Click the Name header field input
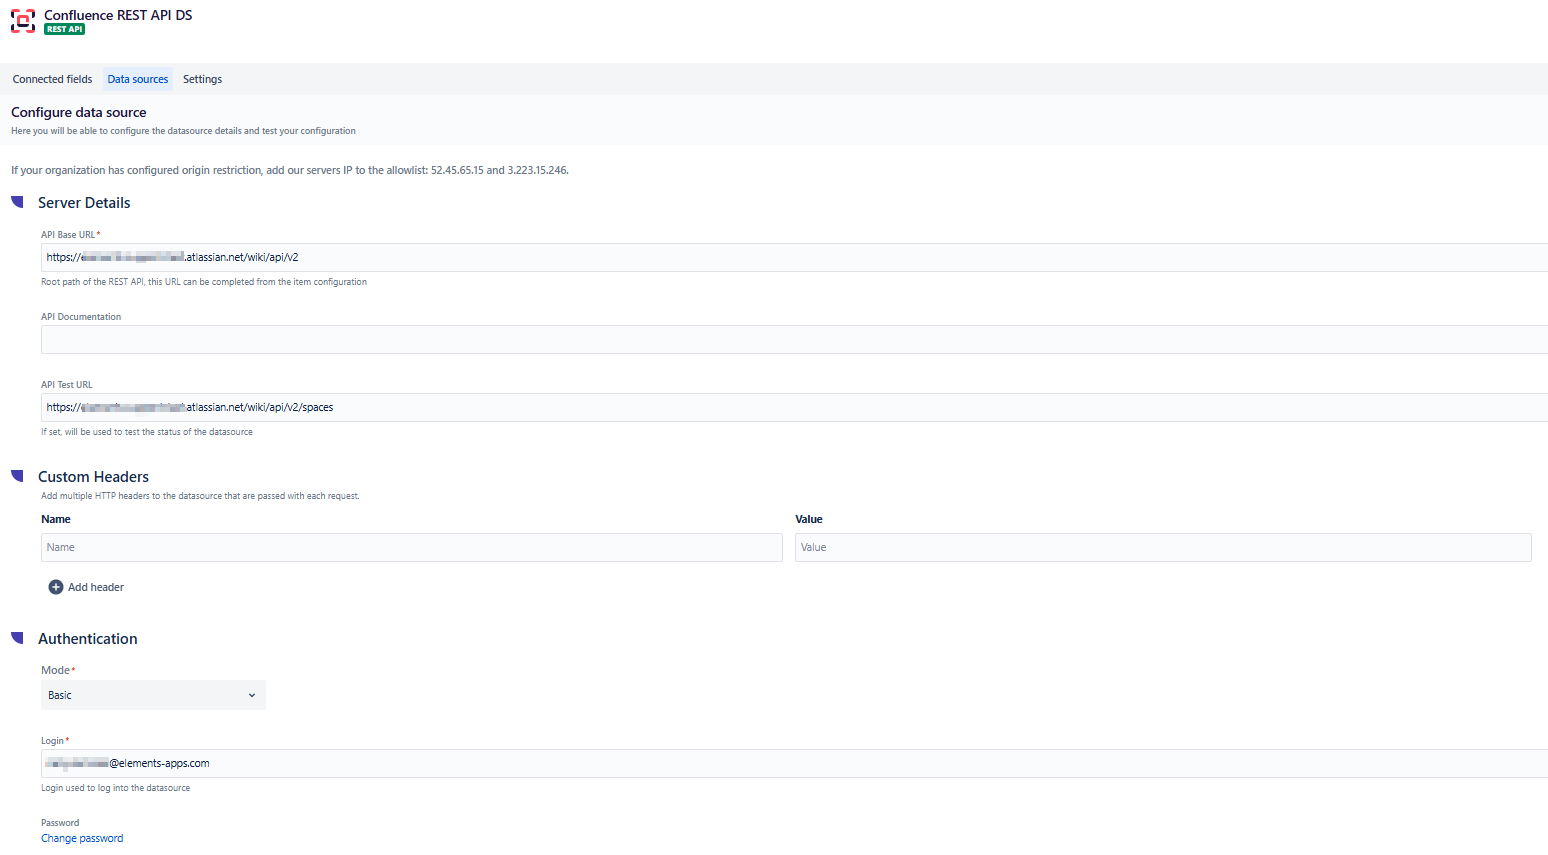Screen dimensions: 1548x855 pos(412,547)
